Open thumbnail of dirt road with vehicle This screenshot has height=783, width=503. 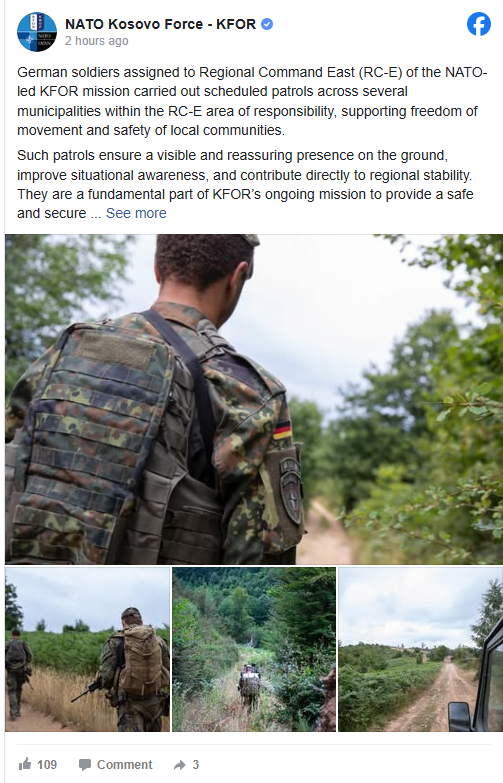click(x=421, y=649)
